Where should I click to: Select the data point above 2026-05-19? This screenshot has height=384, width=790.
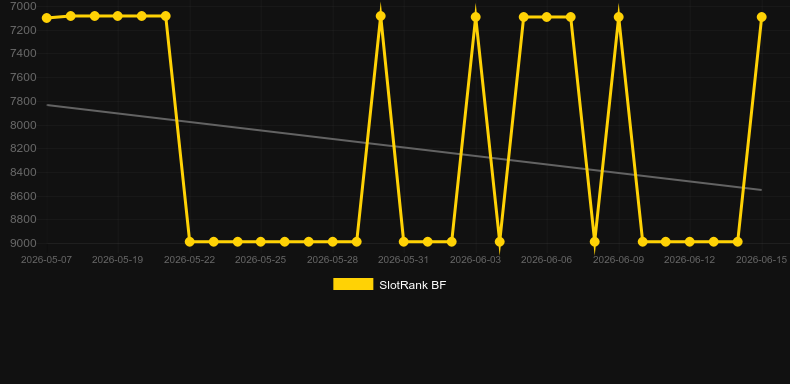(x=118, y=16)
